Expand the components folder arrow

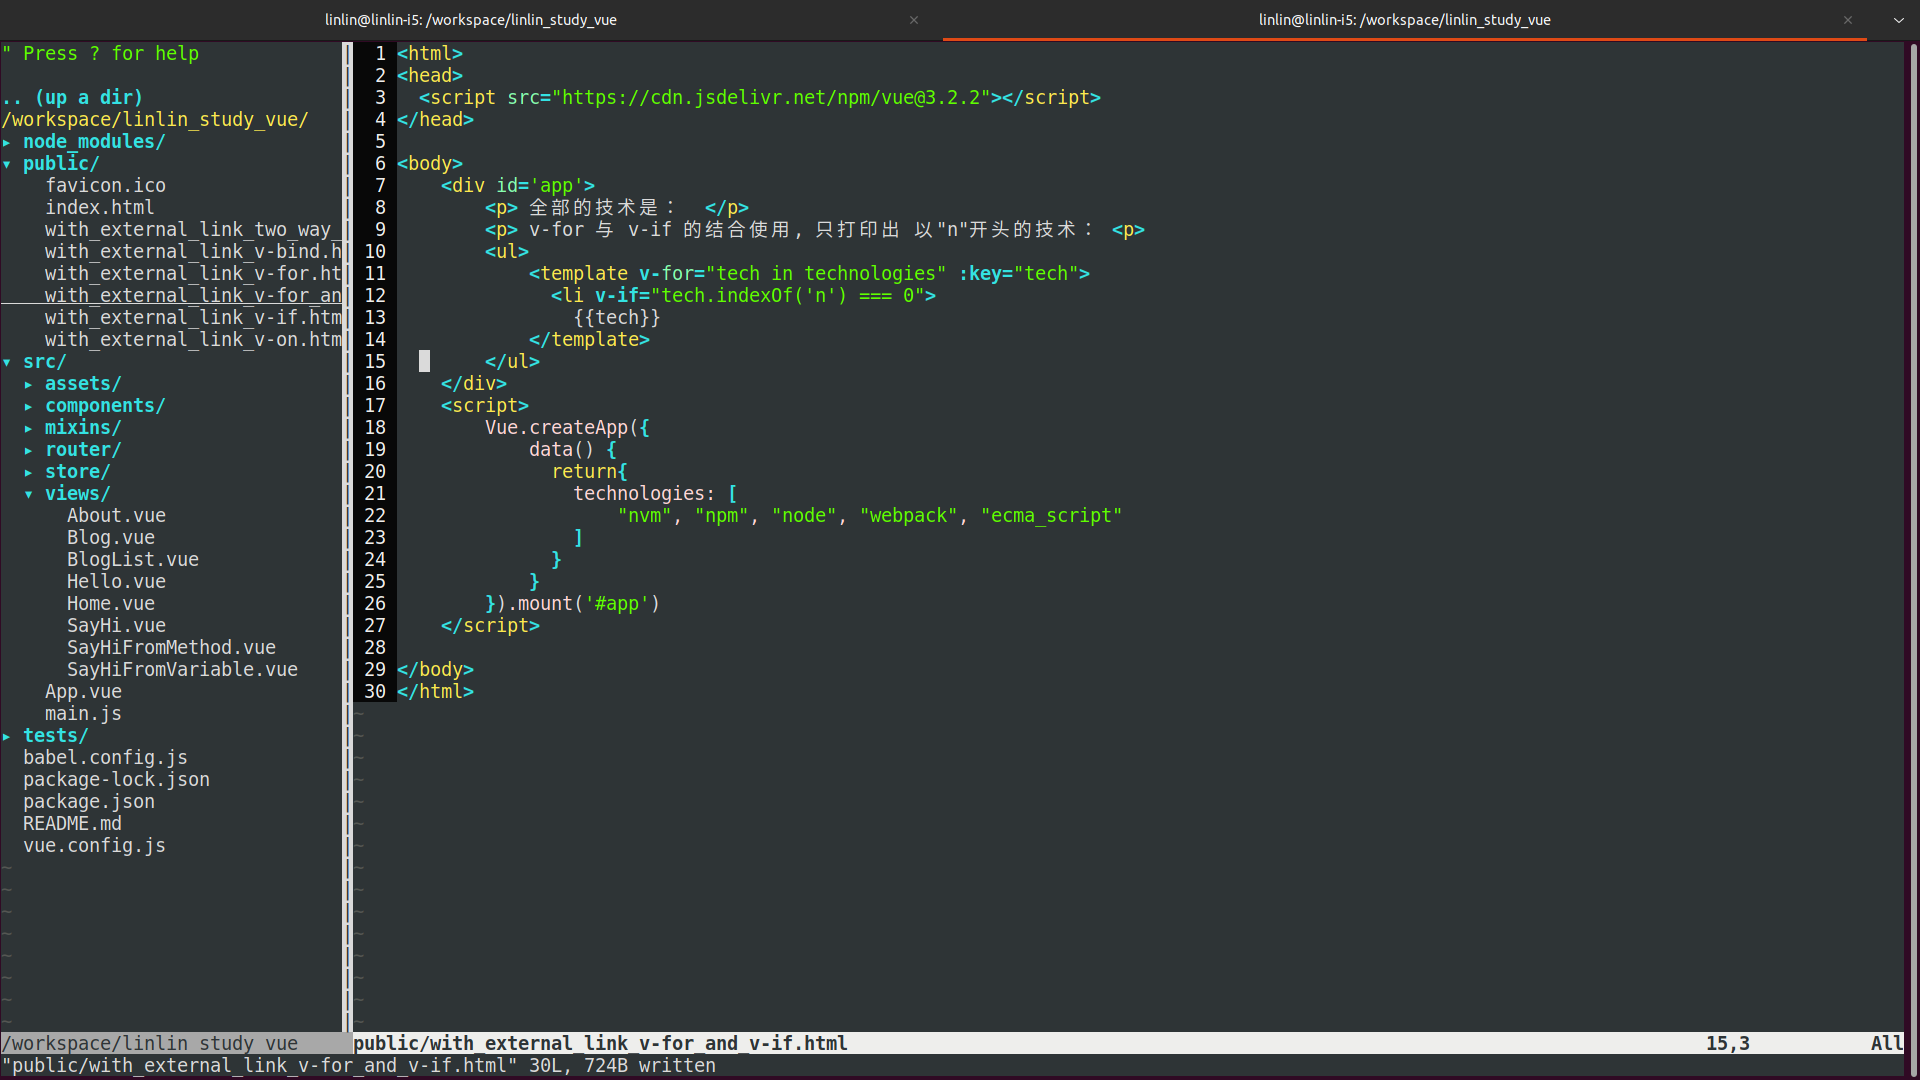pyautogui.click(x=29, y=406)
